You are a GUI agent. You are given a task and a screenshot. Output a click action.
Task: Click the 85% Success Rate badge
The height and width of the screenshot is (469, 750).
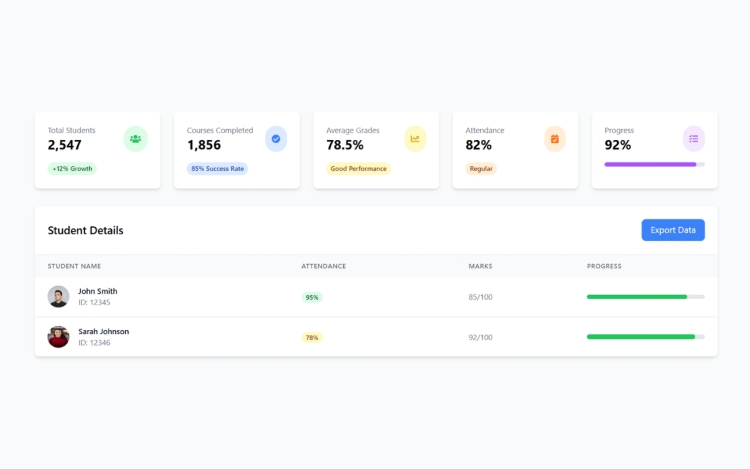(x=218, y=169)
